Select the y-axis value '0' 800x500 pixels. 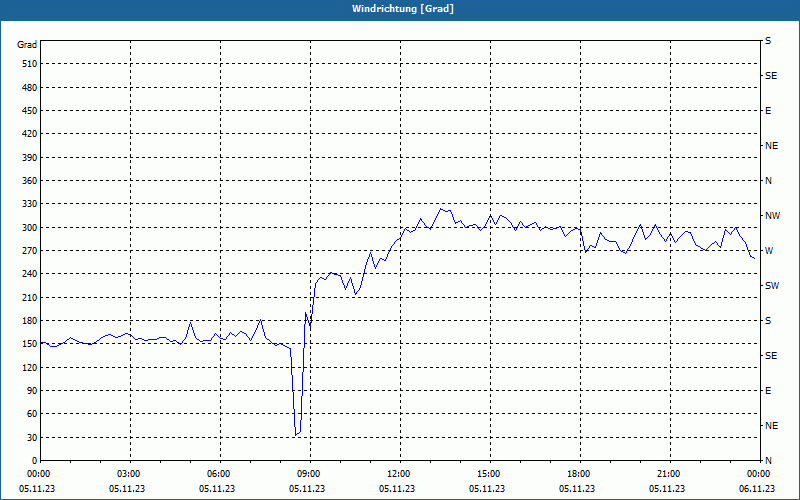pyautogui.click(x=35, y=461)
